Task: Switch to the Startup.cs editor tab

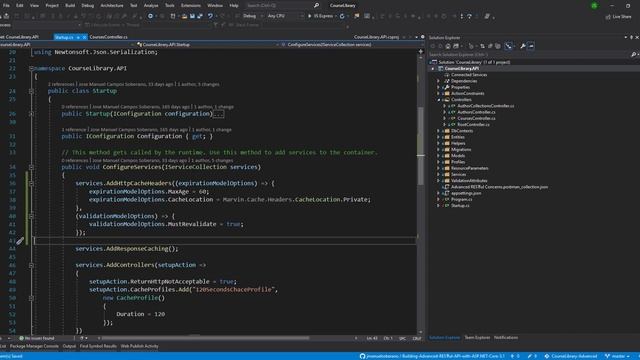Action: click(64, 37)
